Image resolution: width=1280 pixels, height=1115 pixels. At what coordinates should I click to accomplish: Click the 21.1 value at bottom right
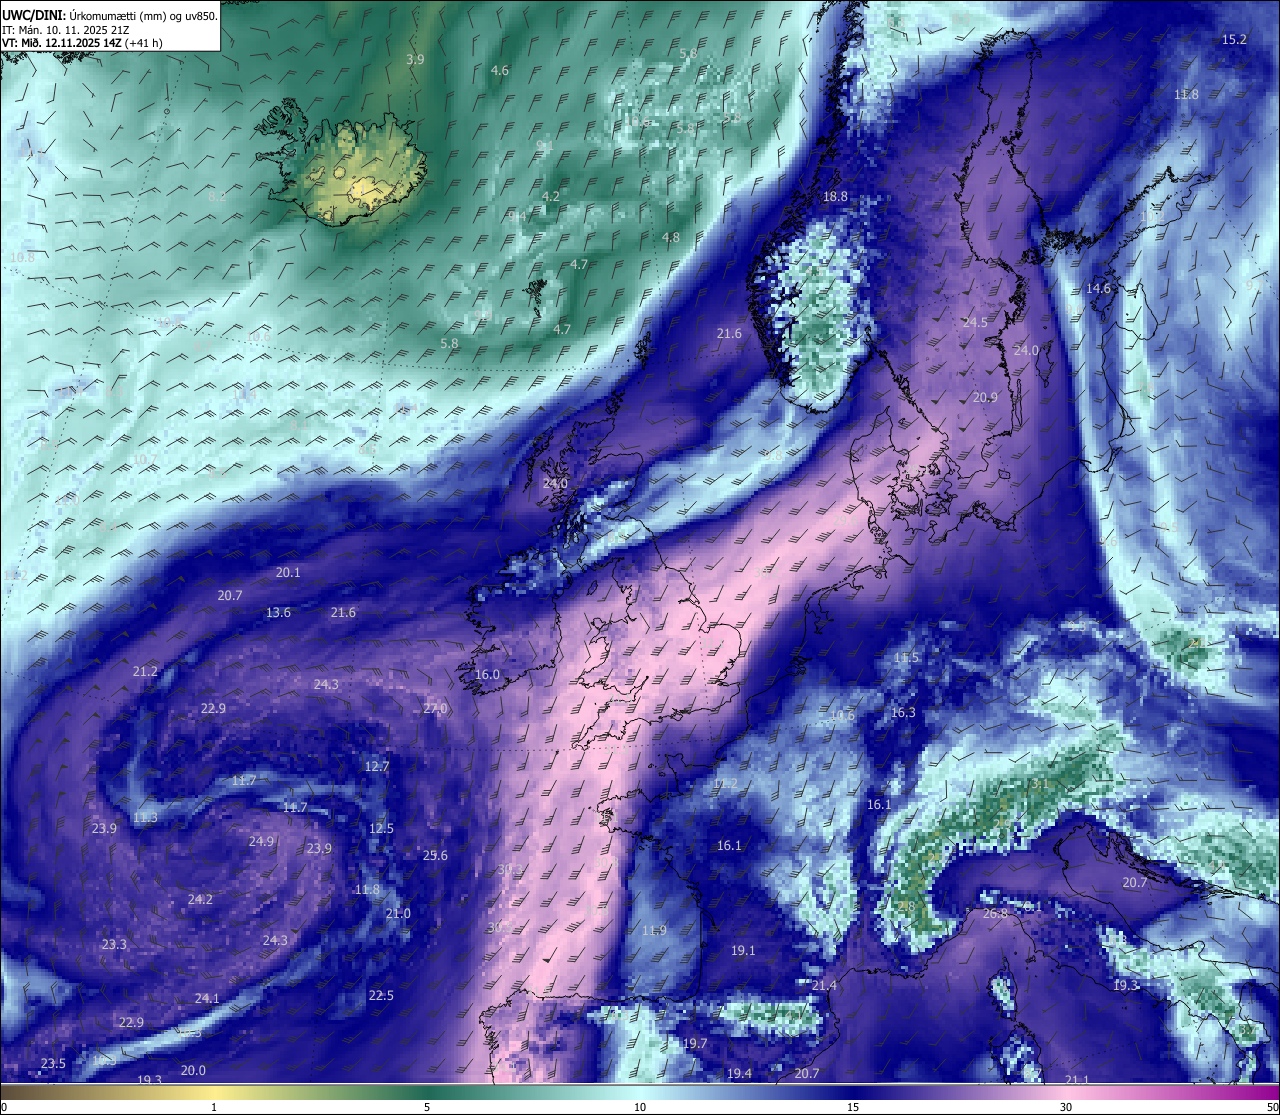[x=1076, y=1080]
